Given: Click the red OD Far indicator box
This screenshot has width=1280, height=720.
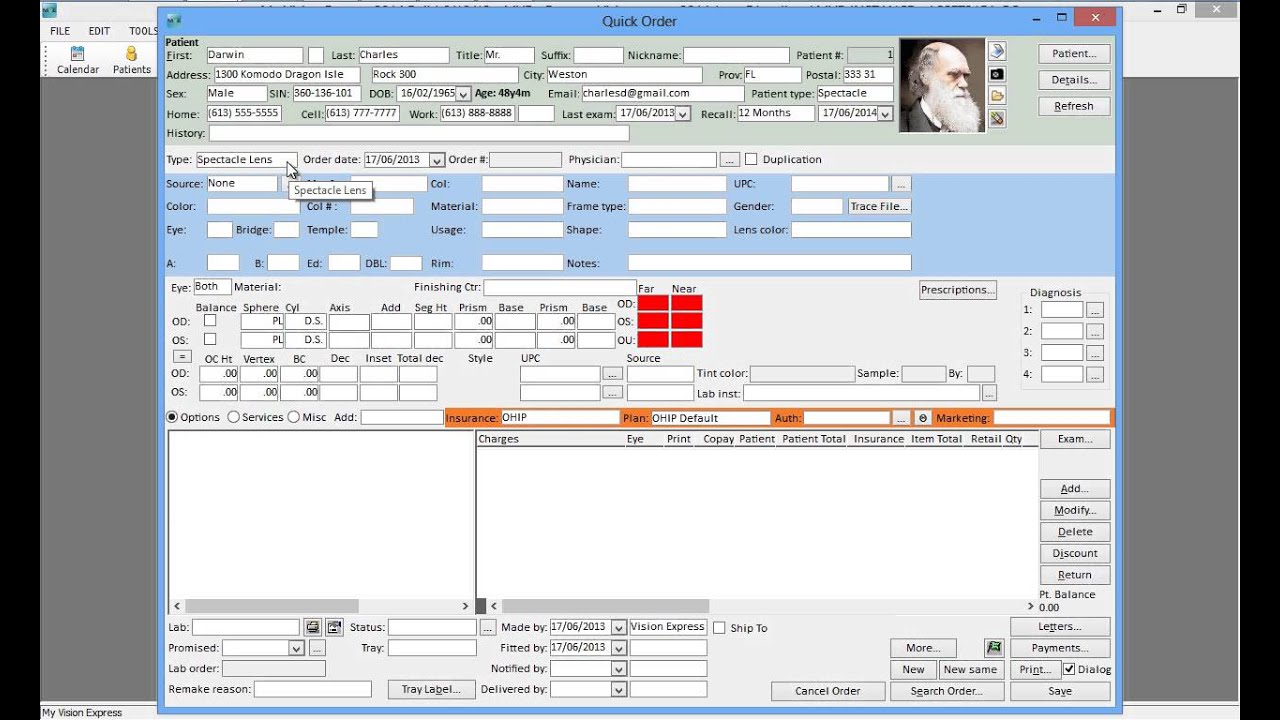Looking at the screenshot, I should click(653, 303).
